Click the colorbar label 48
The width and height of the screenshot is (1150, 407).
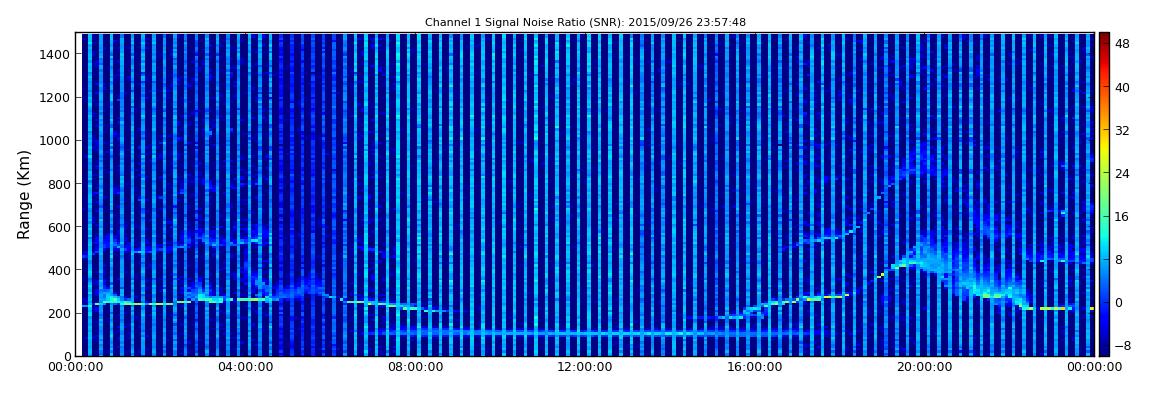1122,44
